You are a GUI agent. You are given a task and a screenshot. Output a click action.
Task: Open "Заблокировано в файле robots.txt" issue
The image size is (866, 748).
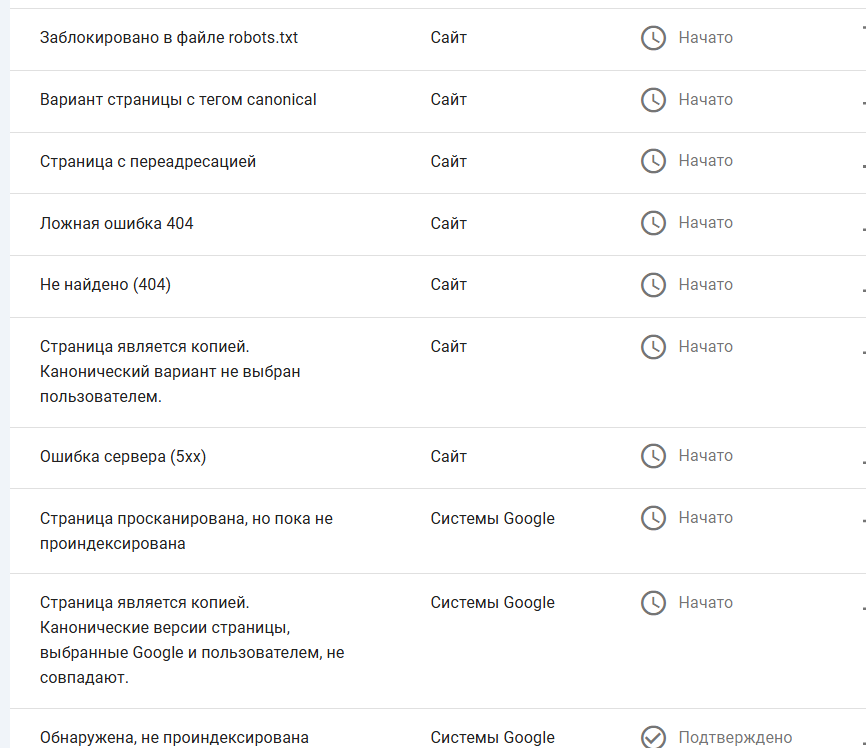(169, 38)
